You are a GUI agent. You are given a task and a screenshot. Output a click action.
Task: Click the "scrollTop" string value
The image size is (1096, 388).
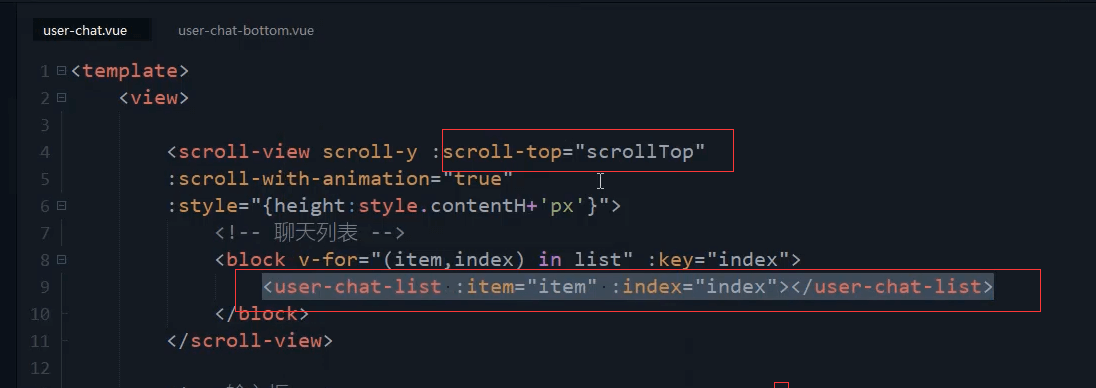640,152
